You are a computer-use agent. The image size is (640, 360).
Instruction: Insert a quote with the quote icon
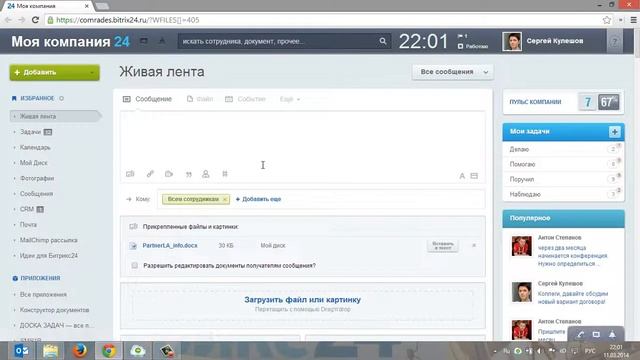pyautogui.click(x=189, y=174)
